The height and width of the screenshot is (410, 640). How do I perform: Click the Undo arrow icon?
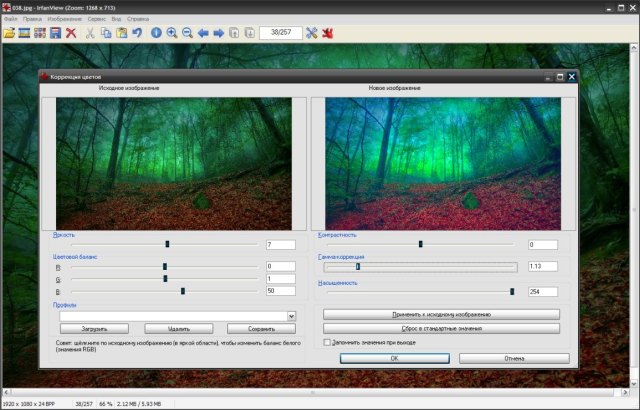click(137, 33)
